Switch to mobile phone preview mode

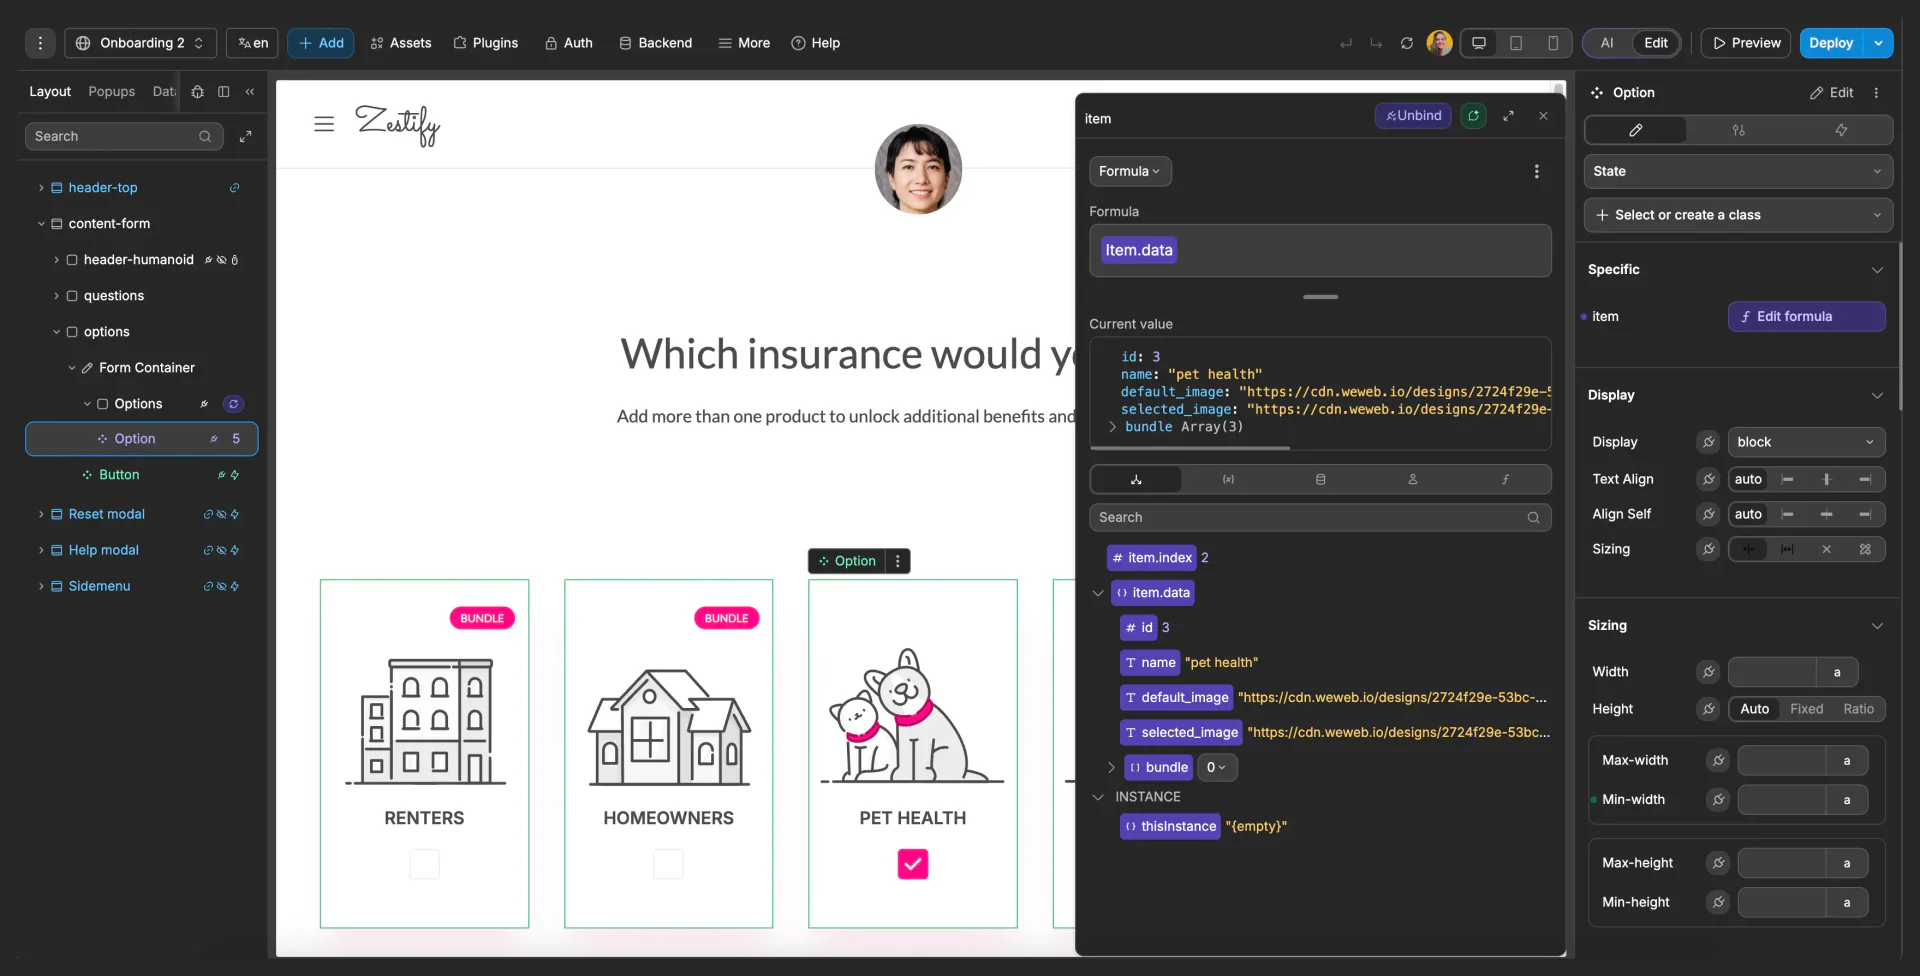click(1553, 43)
